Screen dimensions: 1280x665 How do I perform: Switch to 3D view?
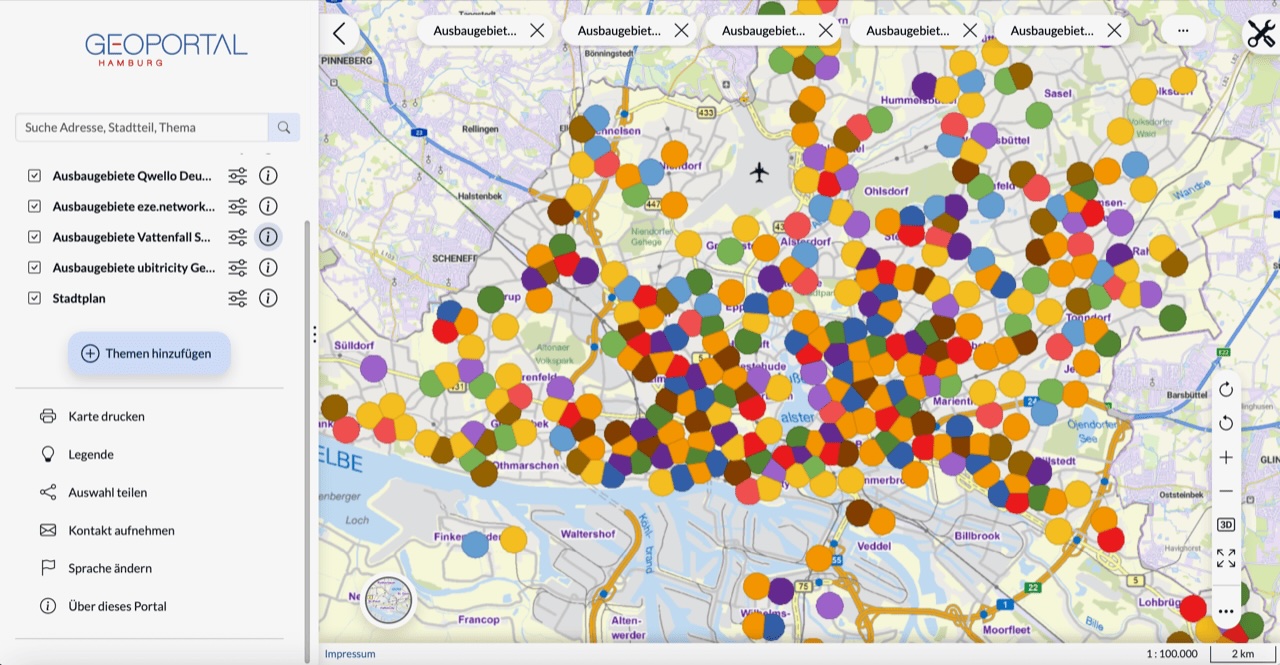(1226, 524)
